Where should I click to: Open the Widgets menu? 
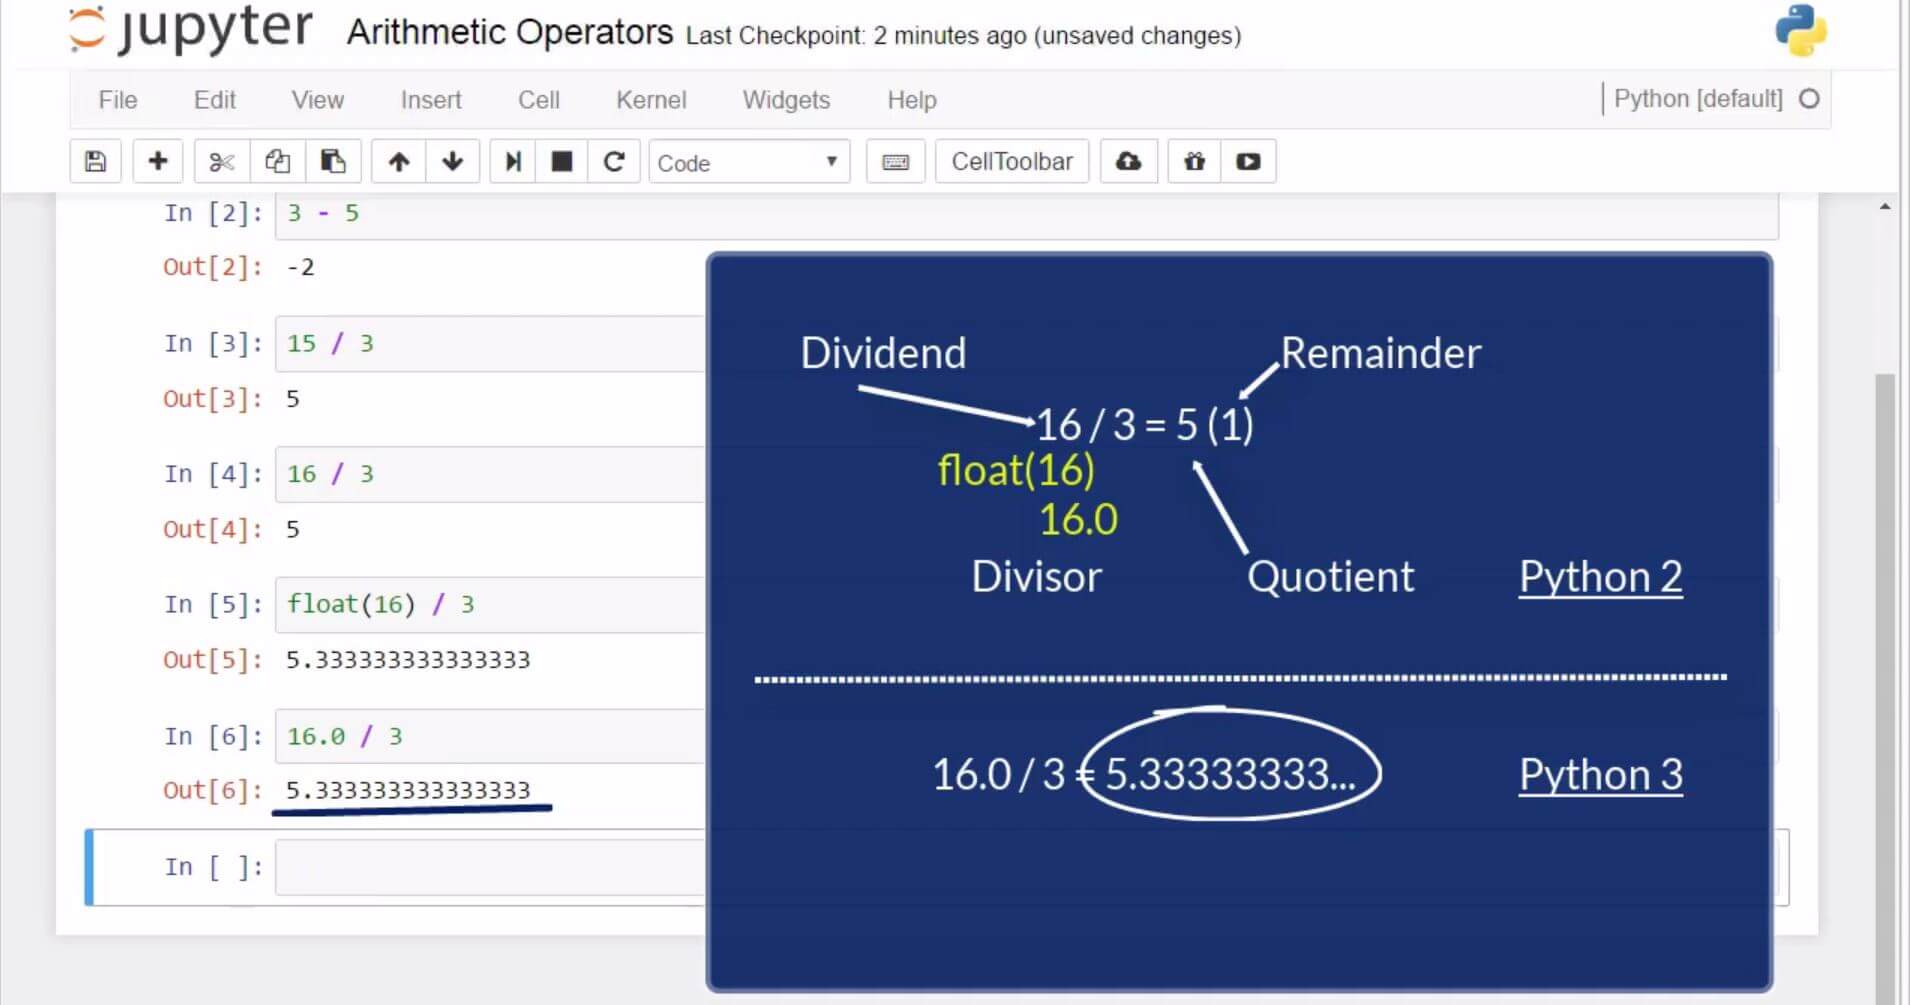(x=786, y=100)
